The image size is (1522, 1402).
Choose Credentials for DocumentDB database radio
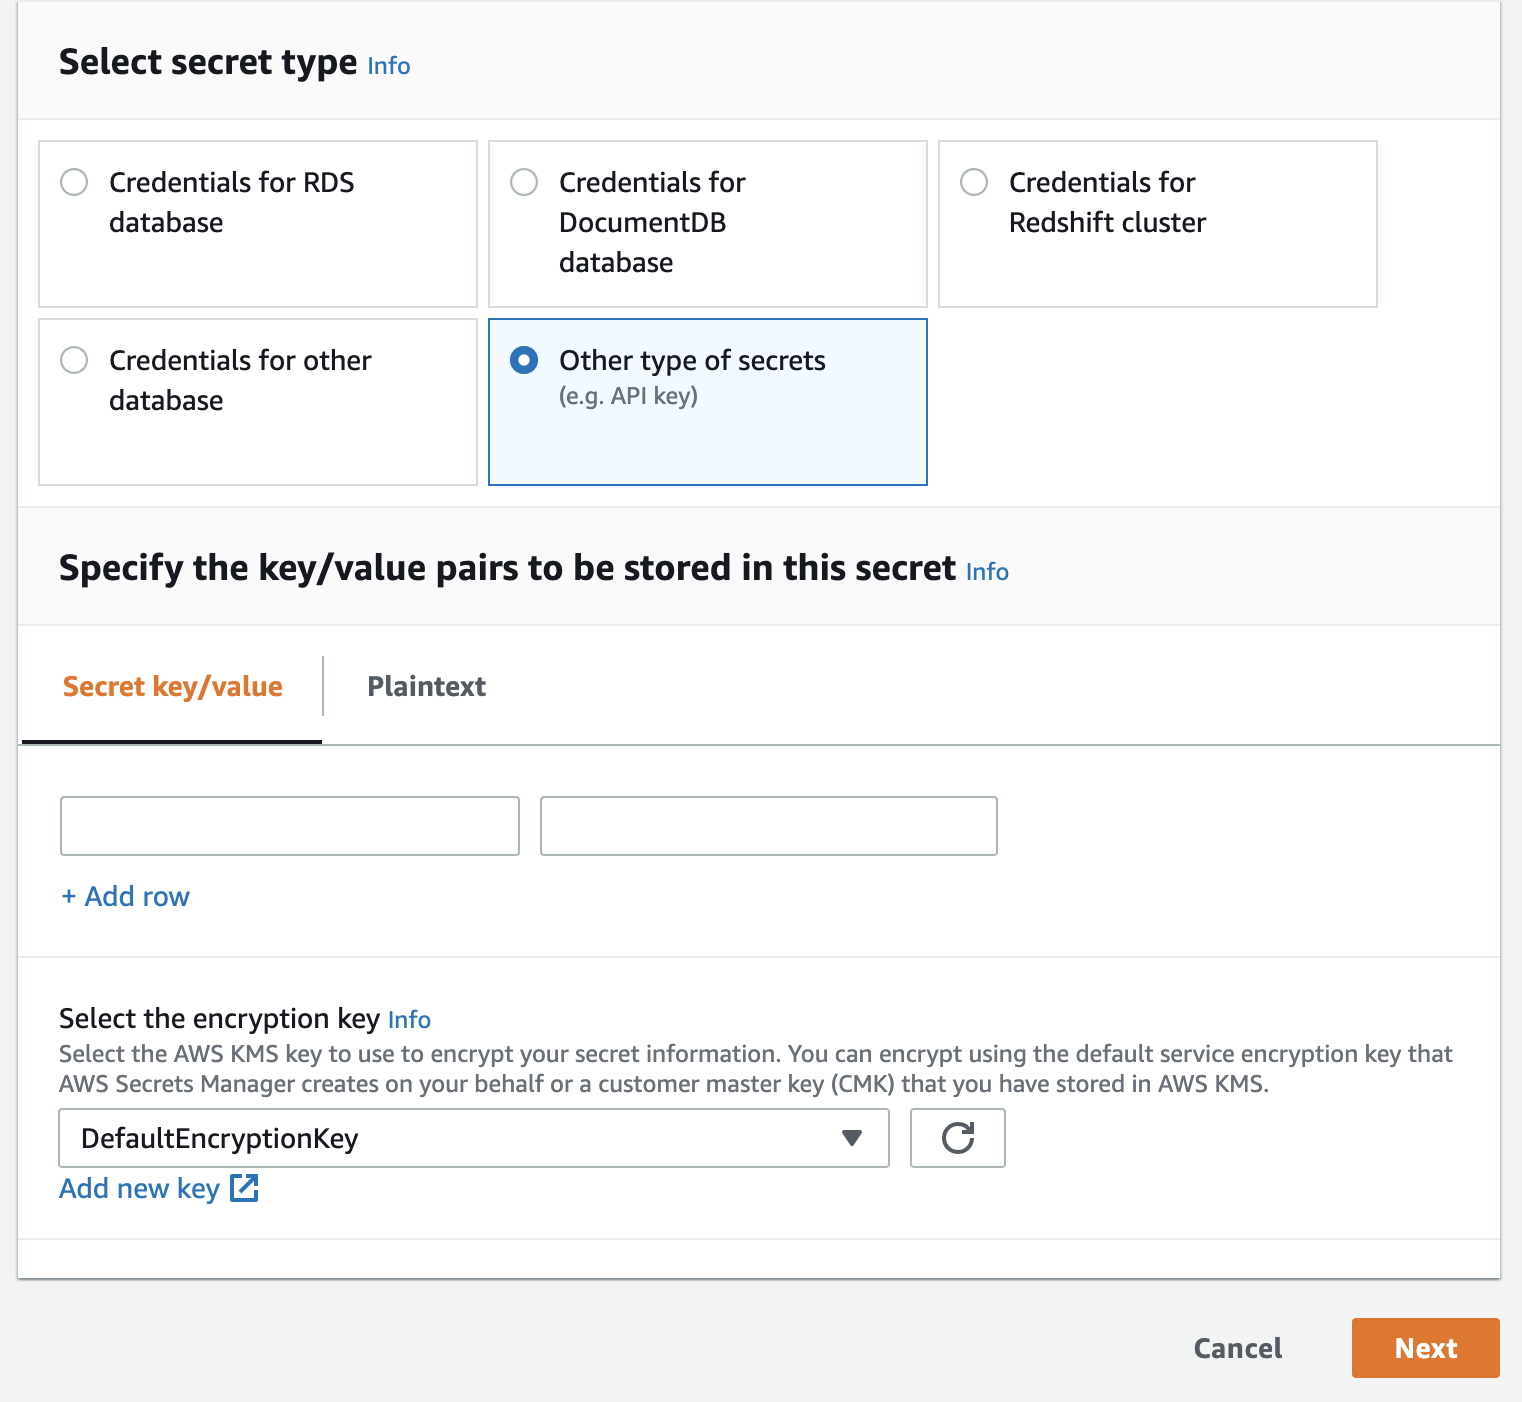524,182
